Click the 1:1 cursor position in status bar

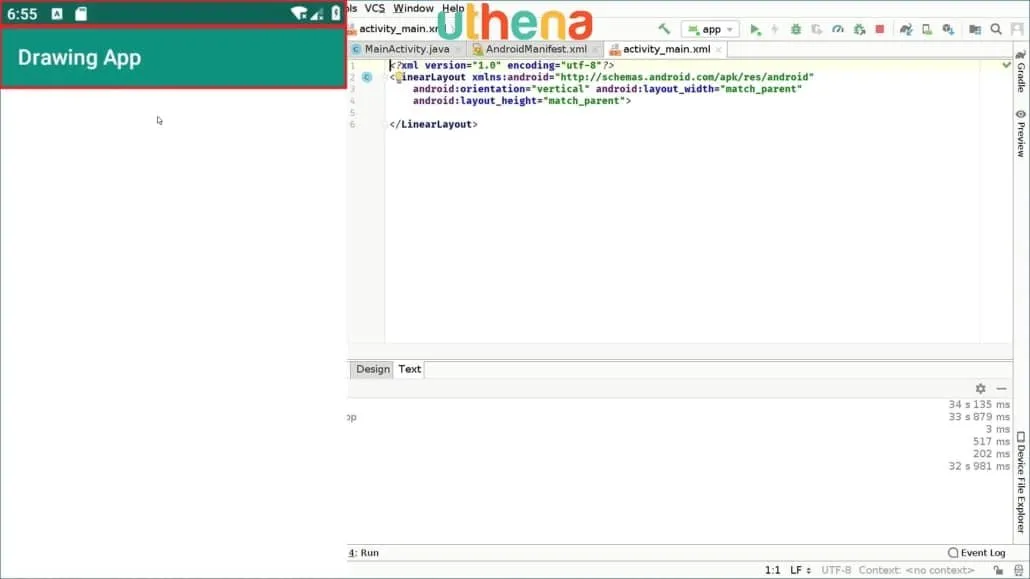[x=772, y=570]
